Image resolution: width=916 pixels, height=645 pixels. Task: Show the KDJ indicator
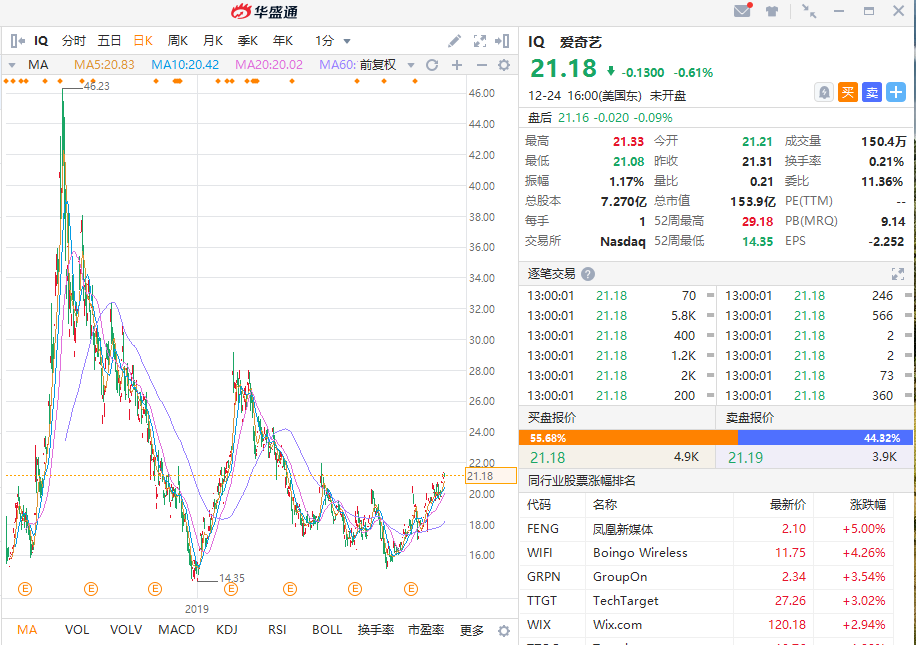227,630
